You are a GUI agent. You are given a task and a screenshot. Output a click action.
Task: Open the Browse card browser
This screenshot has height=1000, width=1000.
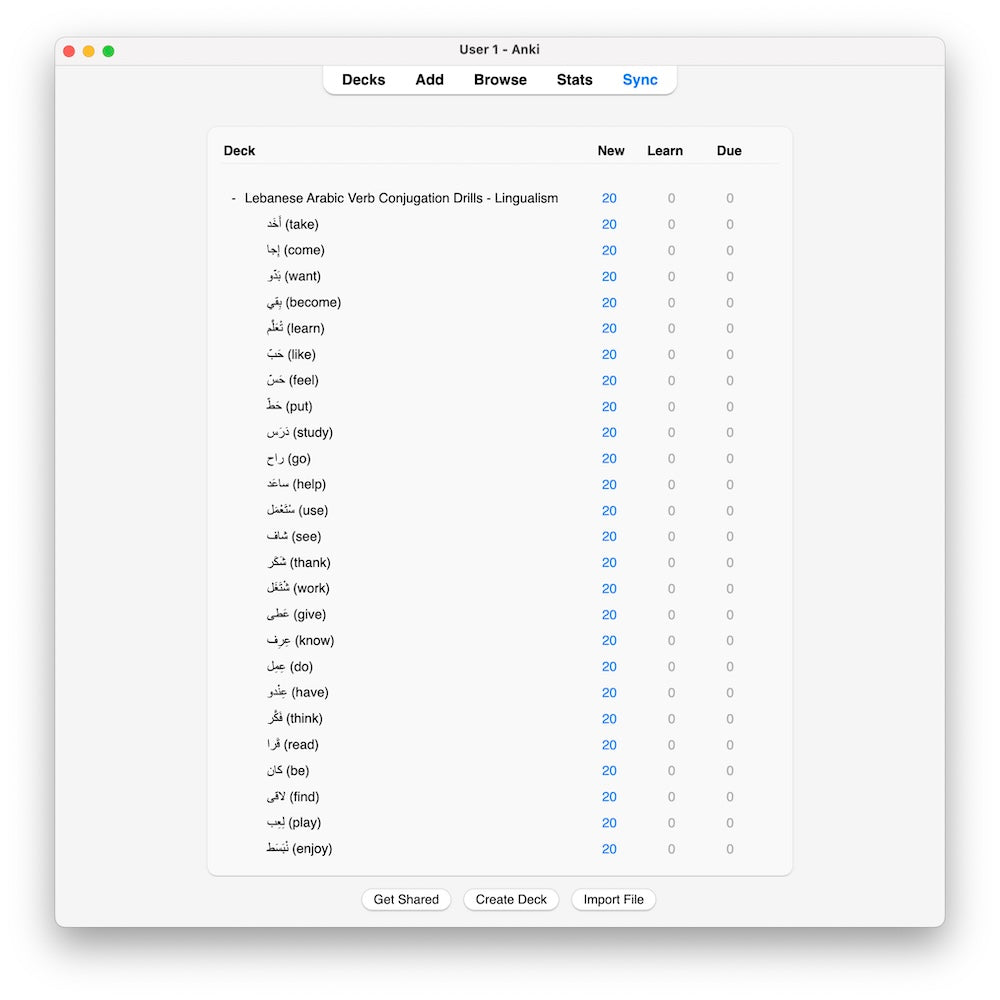[x=500, y=80]
